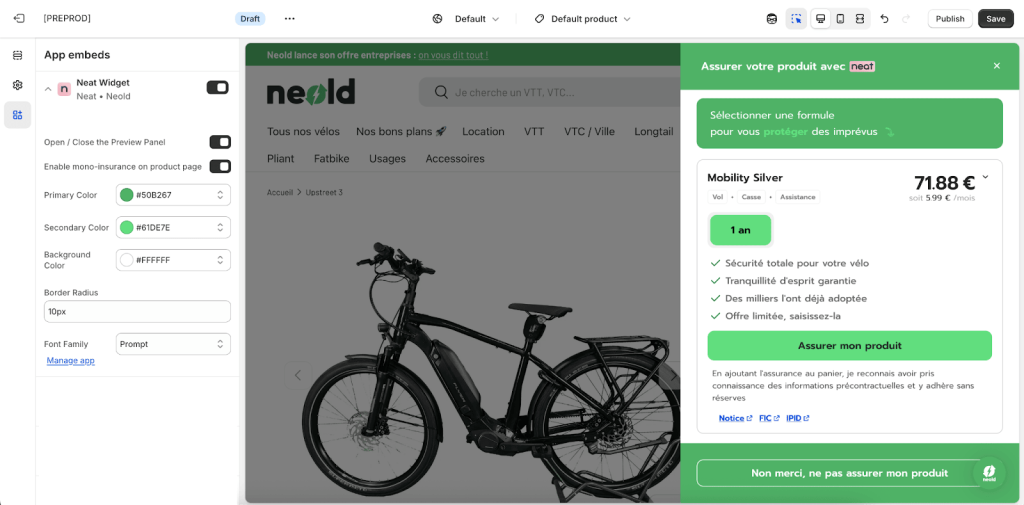Click the Border Radius input field

(x=137, y=311)
